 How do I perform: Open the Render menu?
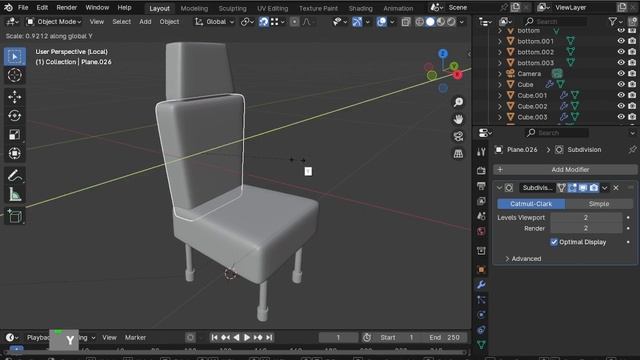pyautogui.click(x=67, y=8)
